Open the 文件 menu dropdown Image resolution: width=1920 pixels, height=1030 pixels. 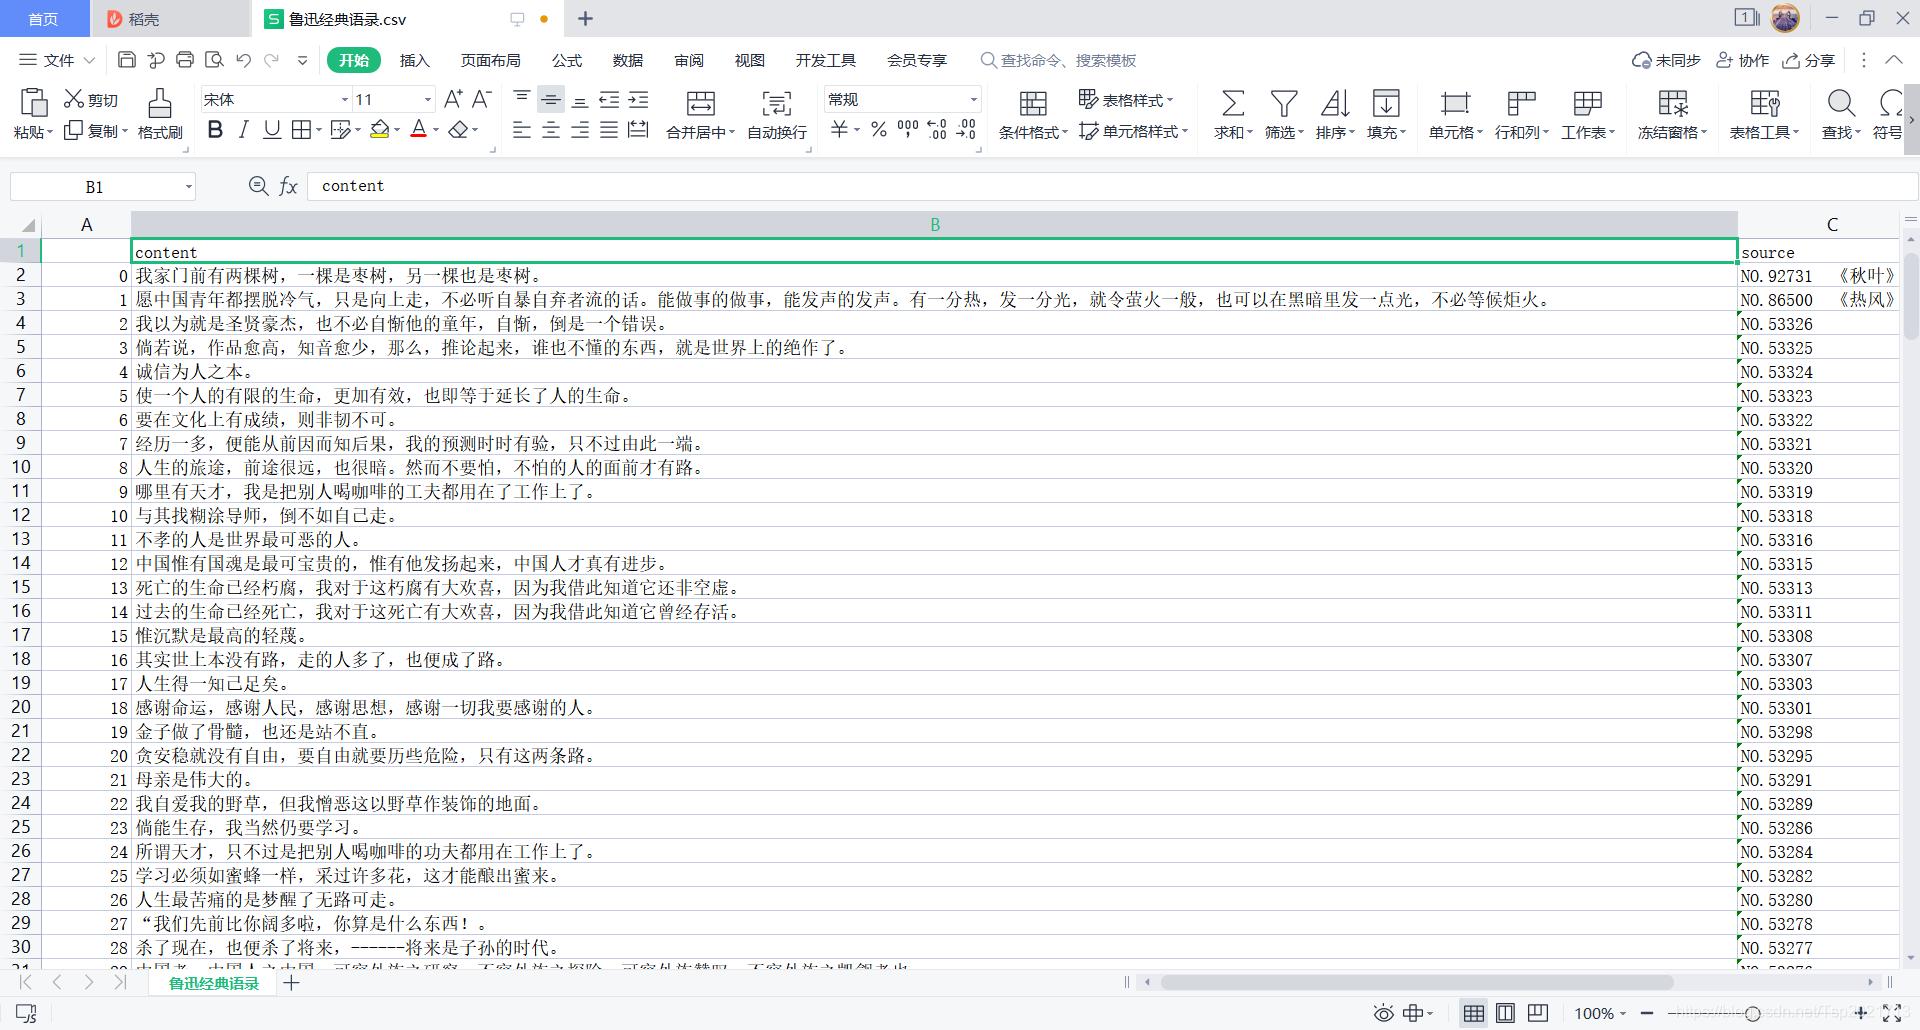click(57, 60)
